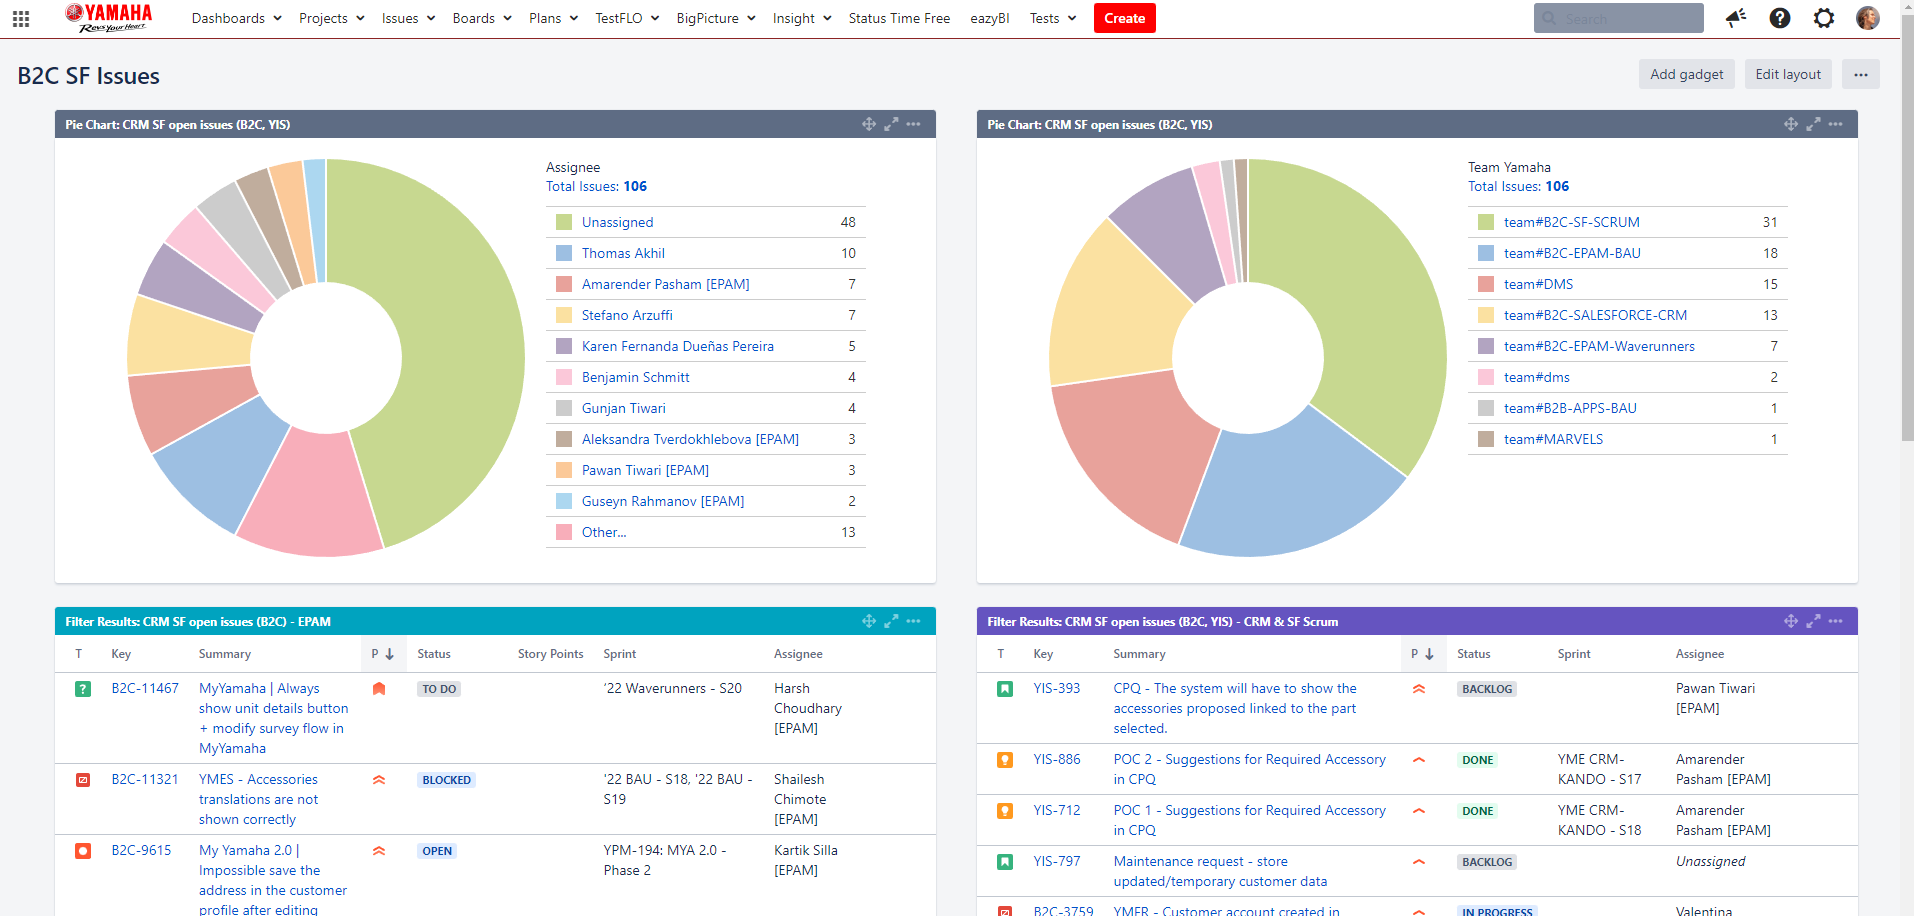Open issue B2C-11467 link
This screenshot has height=916, width=1914.
pyautogui.click(x=145, y=688)
